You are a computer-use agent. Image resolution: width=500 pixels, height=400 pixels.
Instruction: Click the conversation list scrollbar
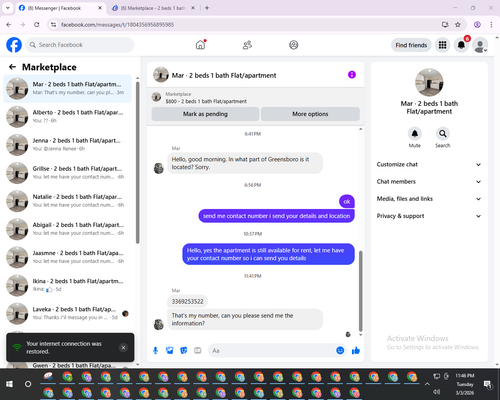[x=137, y=163]
